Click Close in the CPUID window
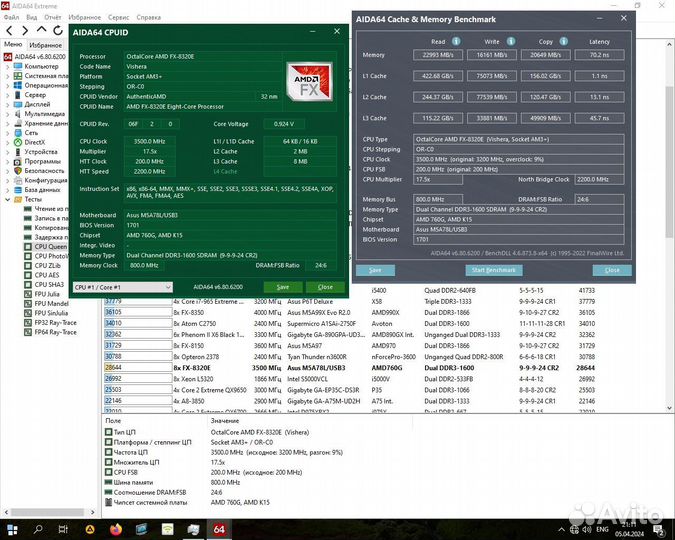Screen dimensions: 675x540 click(325, 287)
